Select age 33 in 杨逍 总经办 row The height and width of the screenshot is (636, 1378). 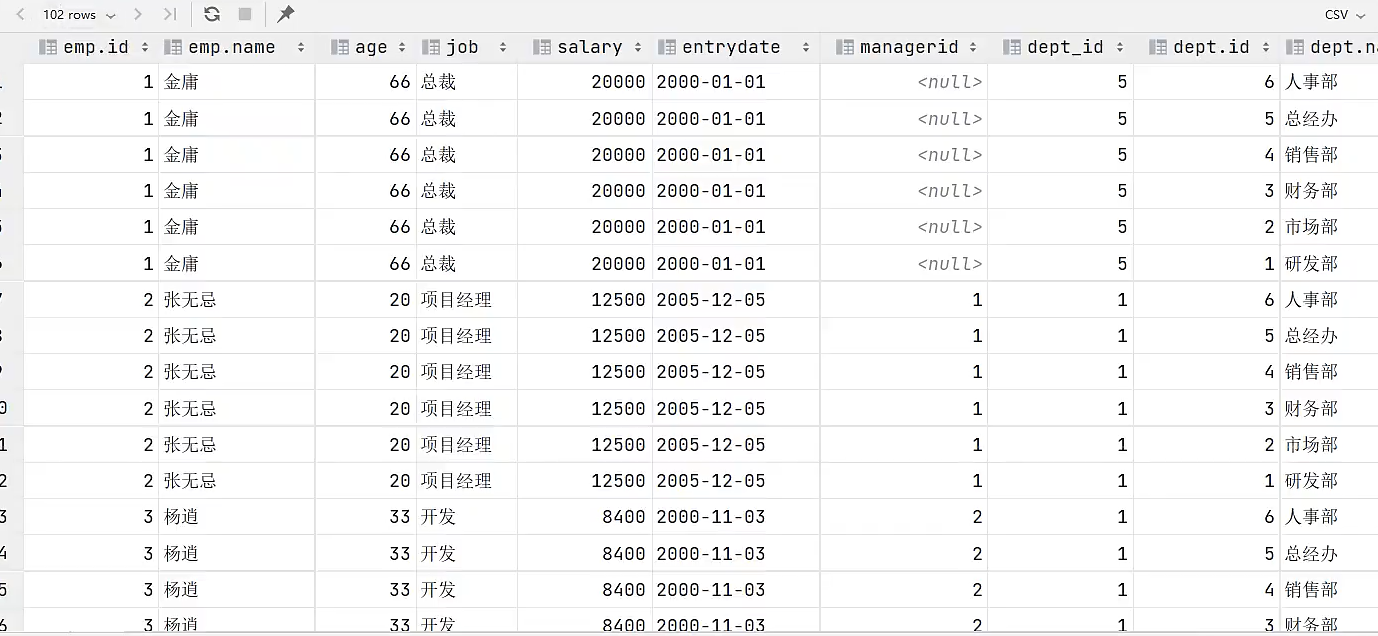click(365, 554)
